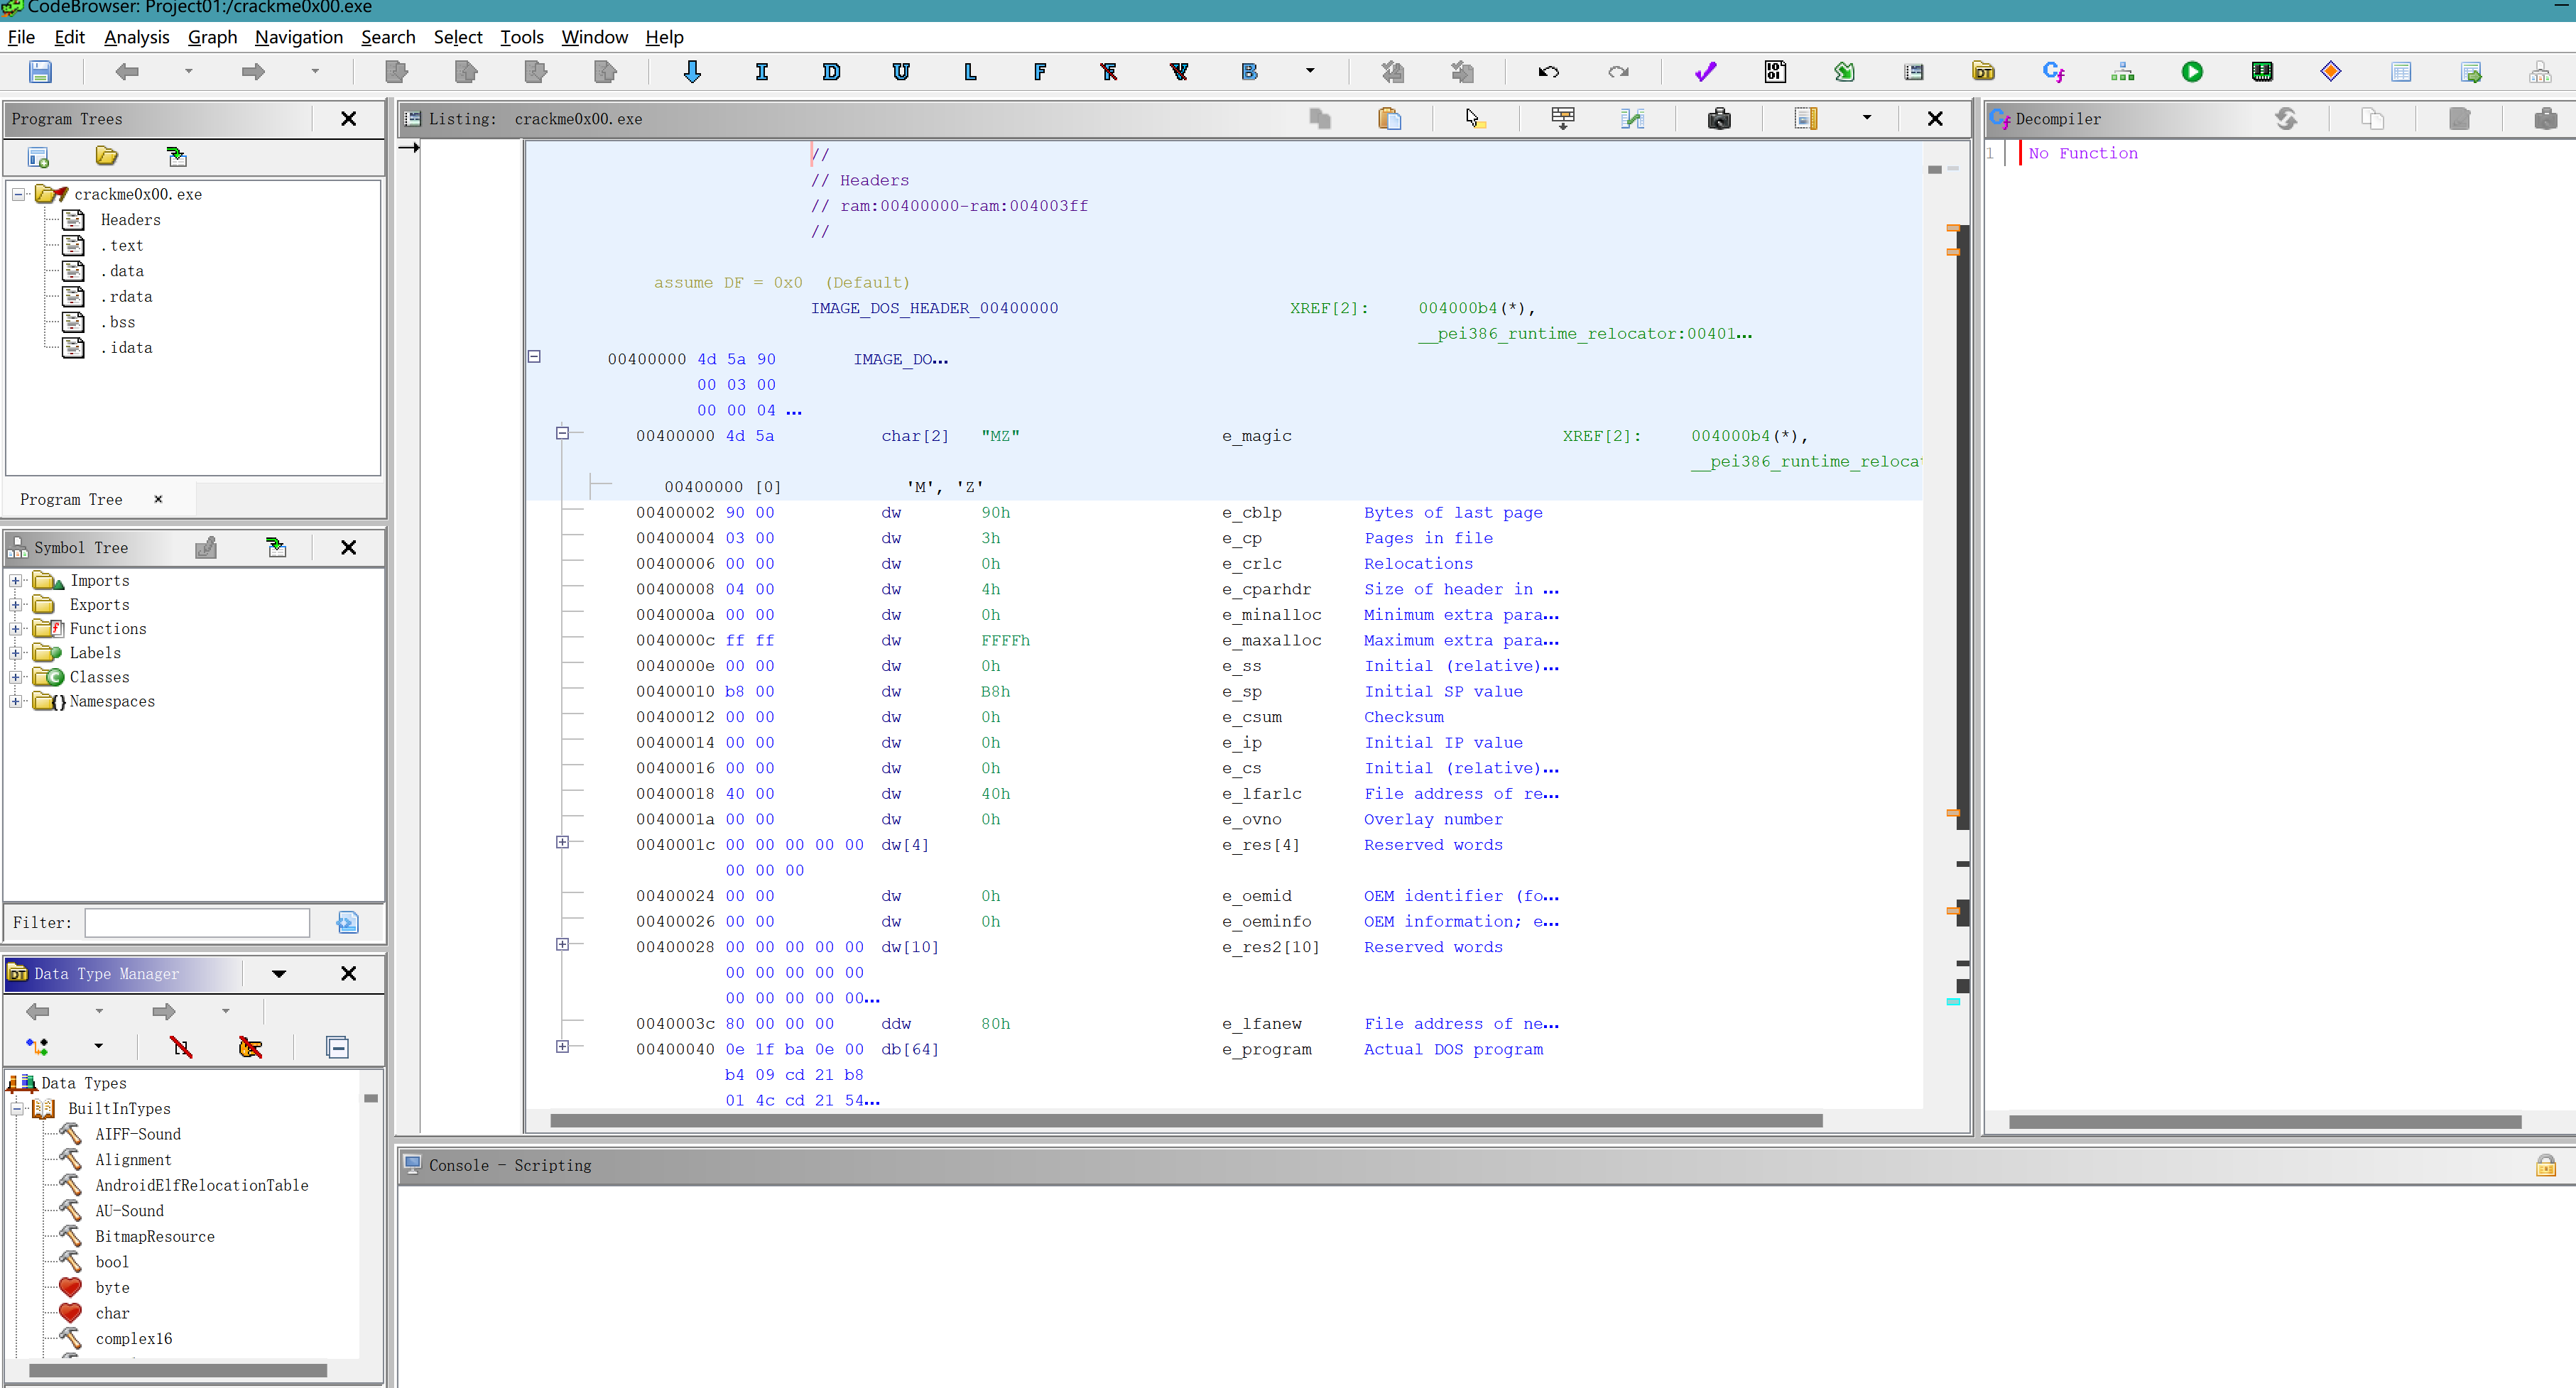Click the Data Types horizontal scrollbar
Screen dimensions: 2576x1388
tap(178, 1371)
